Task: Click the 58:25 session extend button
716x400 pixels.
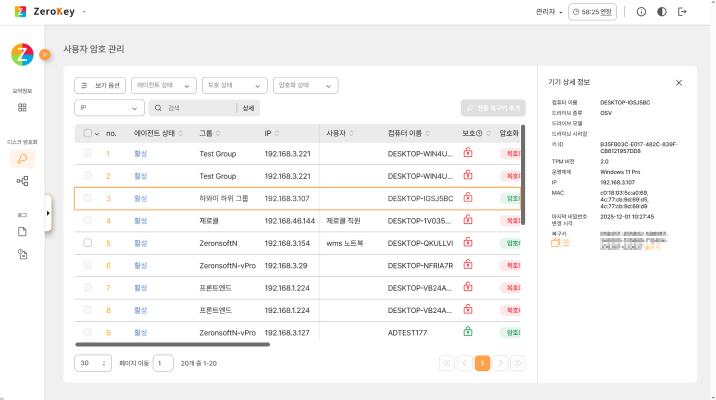Action: tap(590, 12)
